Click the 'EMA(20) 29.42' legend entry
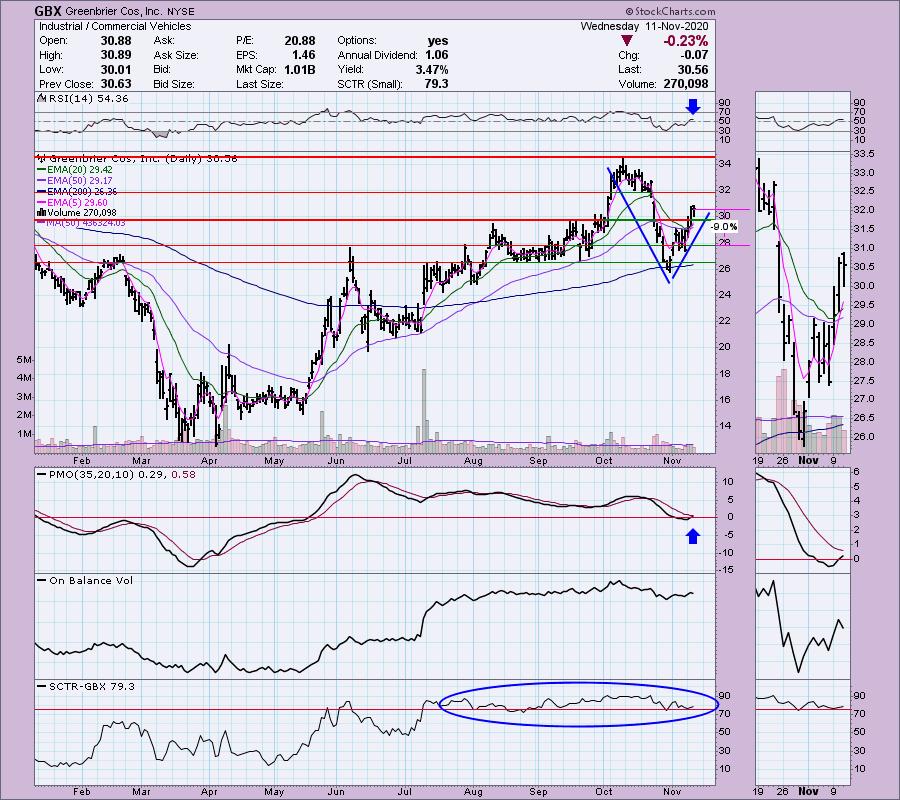 [x=80, y=169]
